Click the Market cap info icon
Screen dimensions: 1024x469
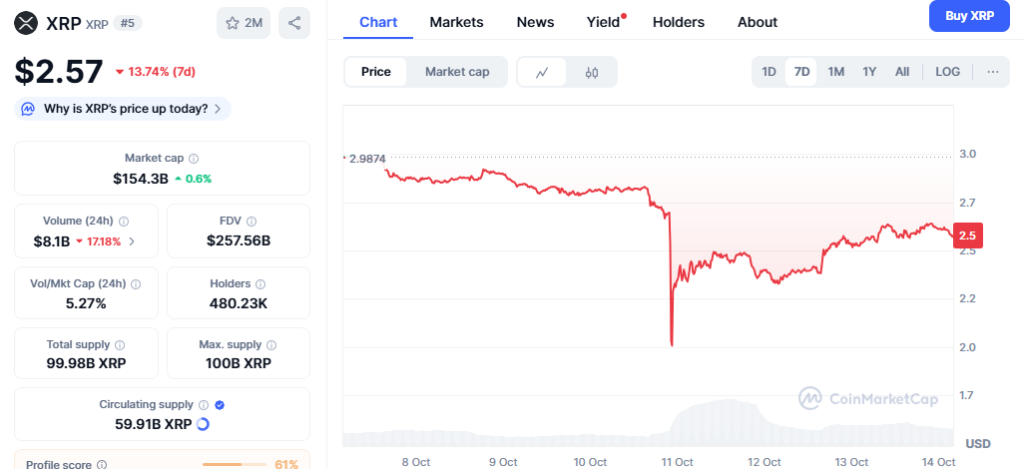194,158
